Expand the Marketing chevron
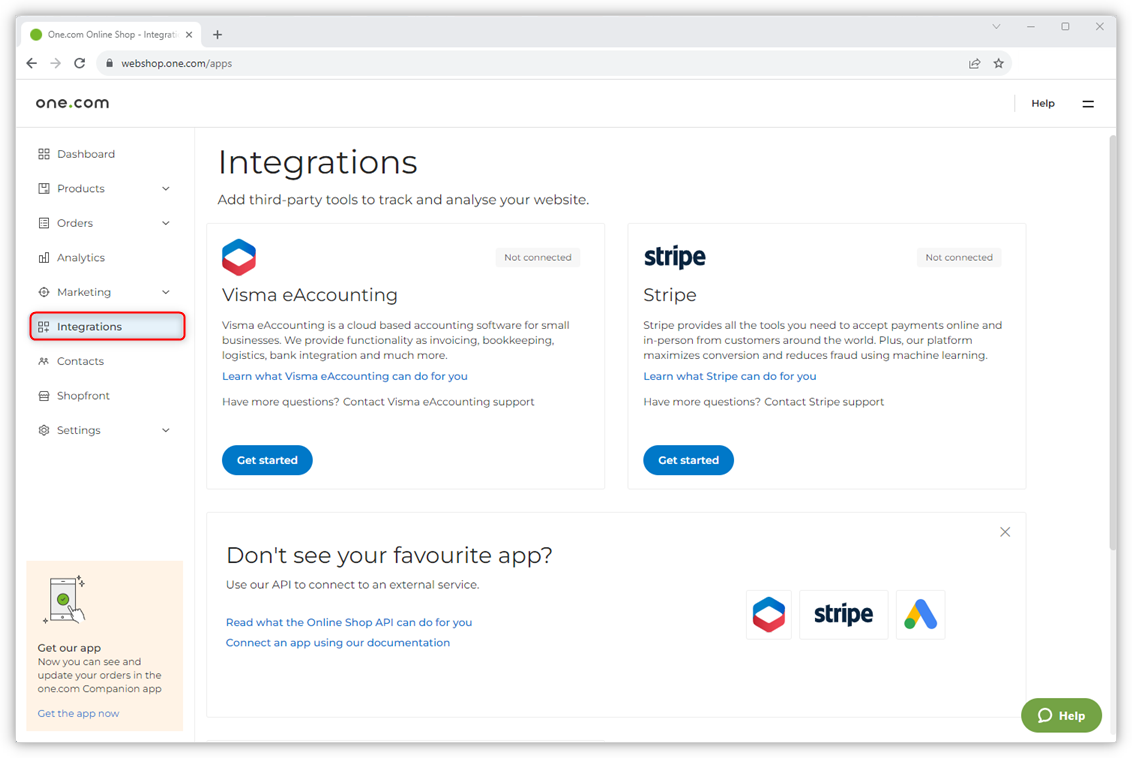 [166, 292]
